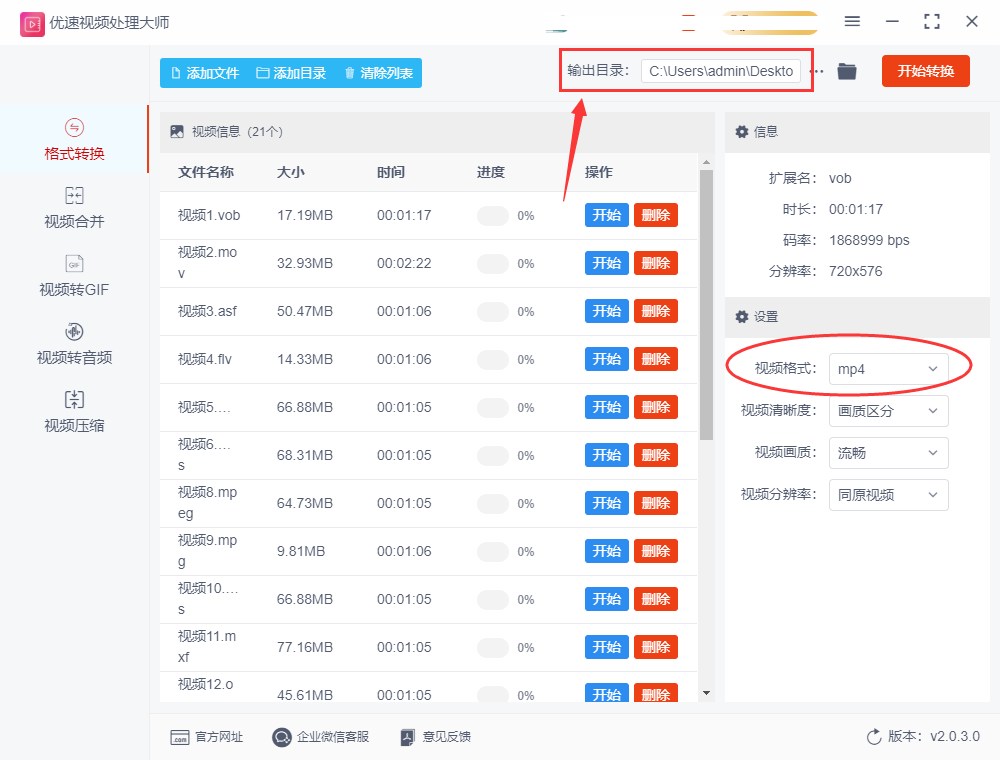Viewport: 1000px width, 760px height.
Task: Delete 视频1.vob from the list
Action: click(x=656, y=216)
